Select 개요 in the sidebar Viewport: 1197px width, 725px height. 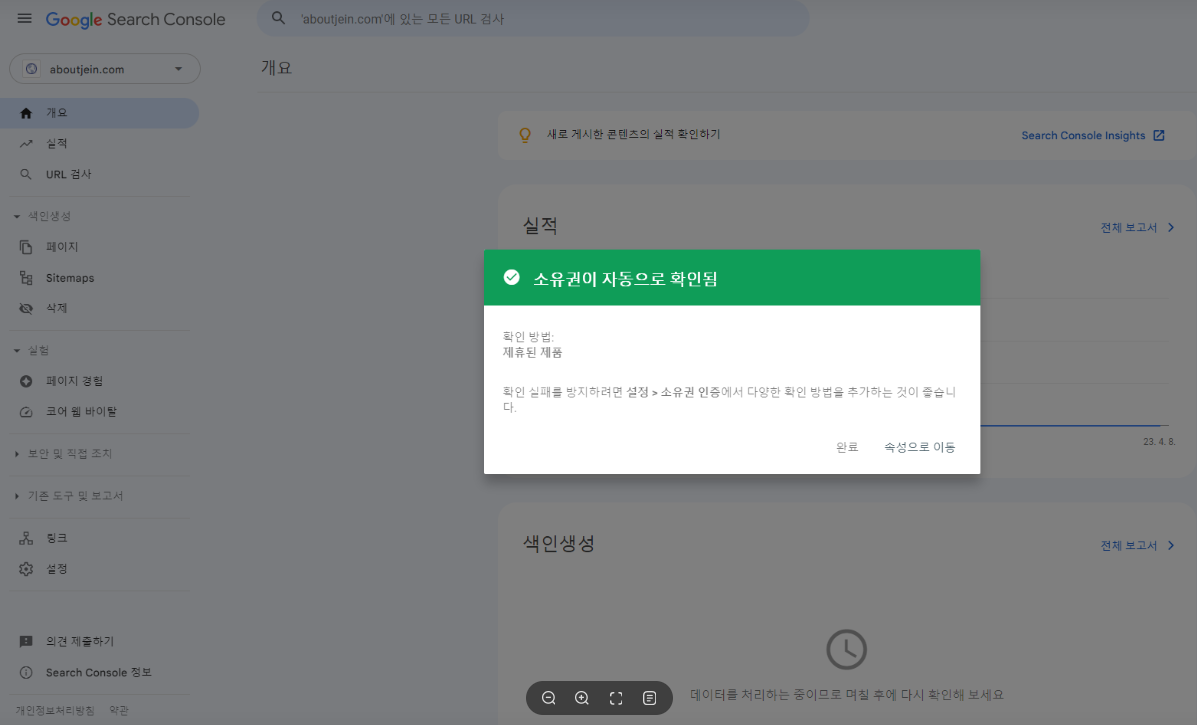click(x=99, y=113)
